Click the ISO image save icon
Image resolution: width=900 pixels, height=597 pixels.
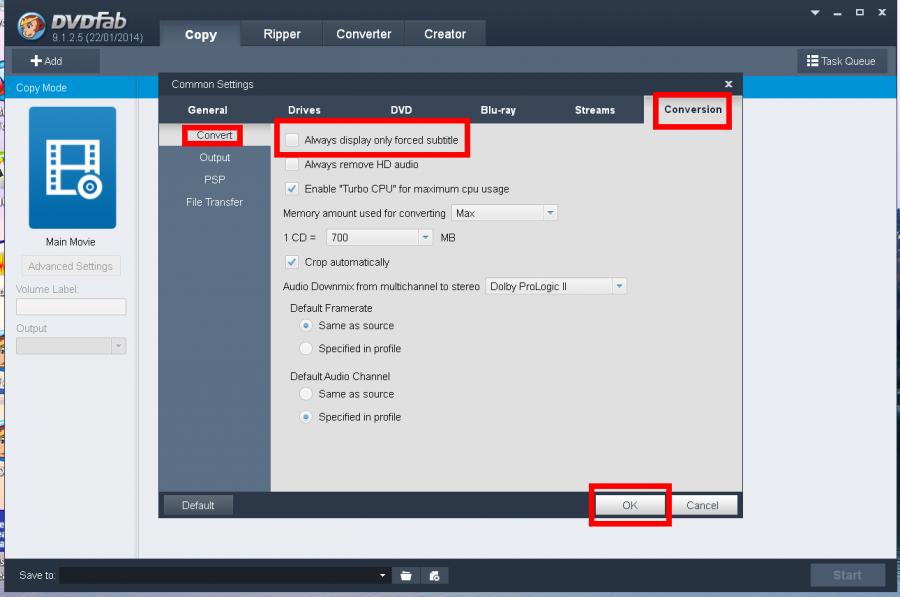[435, 576]
